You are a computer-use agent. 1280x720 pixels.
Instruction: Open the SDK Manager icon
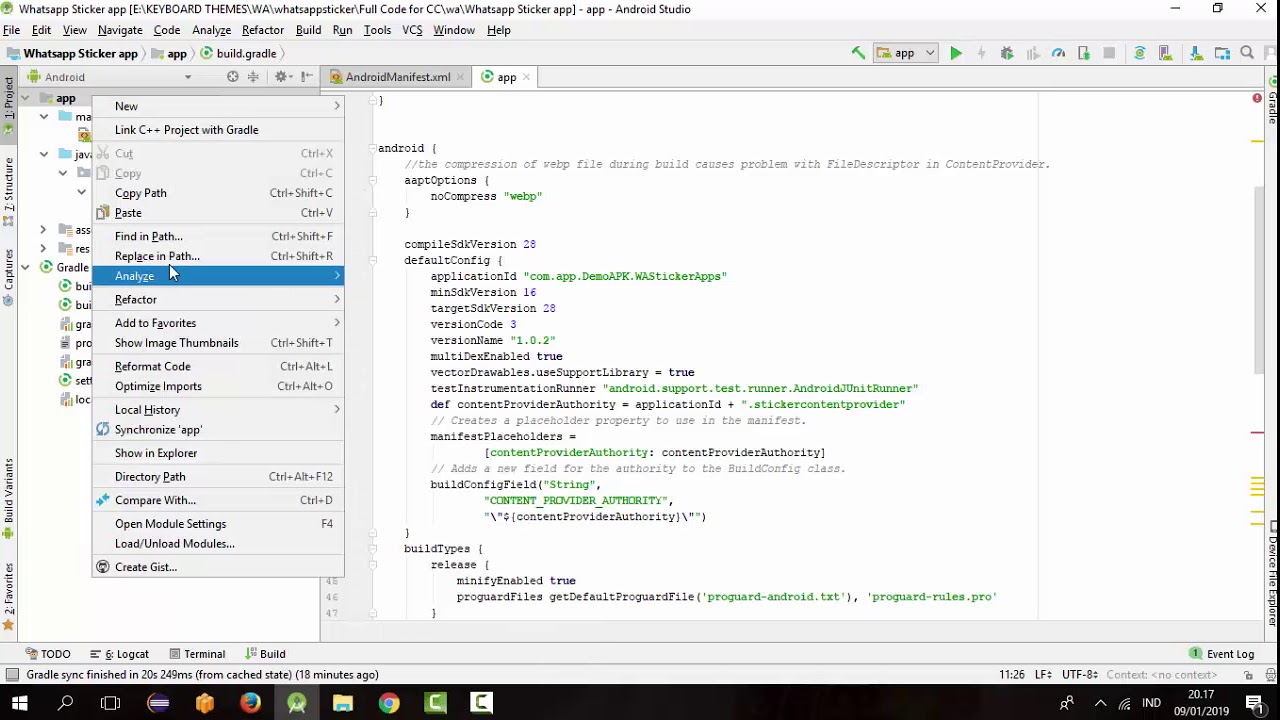pyautogui.click(x=1196, y=53)
